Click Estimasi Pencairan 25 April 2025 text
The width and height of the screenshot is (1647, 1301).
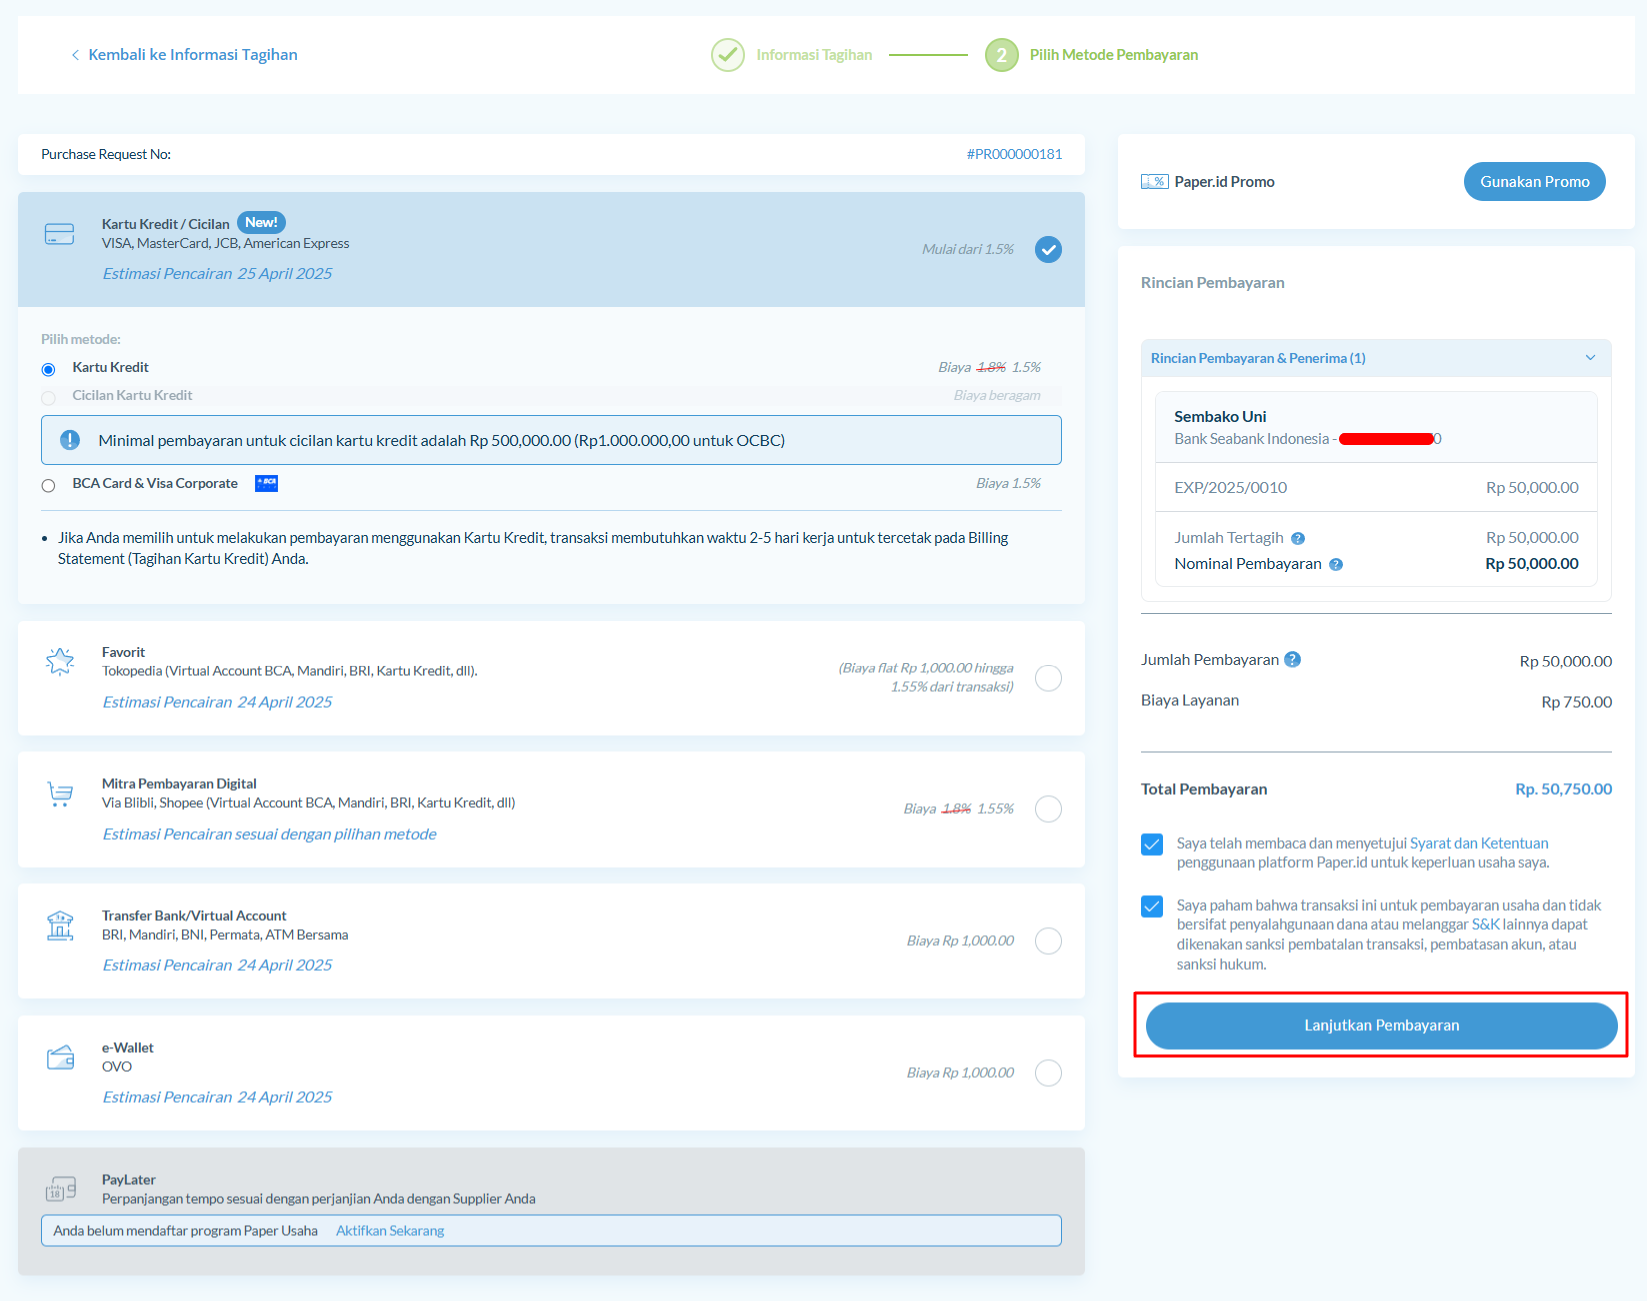click(217, 274)
